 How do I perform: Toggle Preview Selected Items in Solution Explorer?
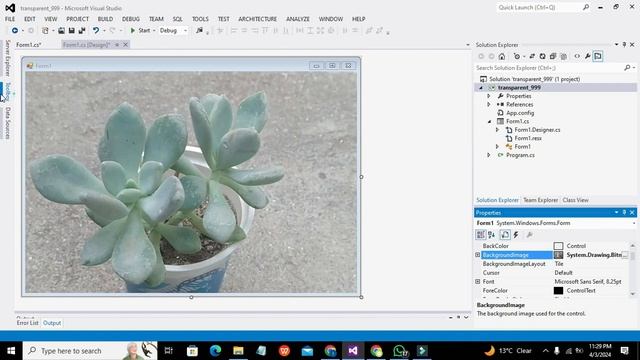[598, 56]
